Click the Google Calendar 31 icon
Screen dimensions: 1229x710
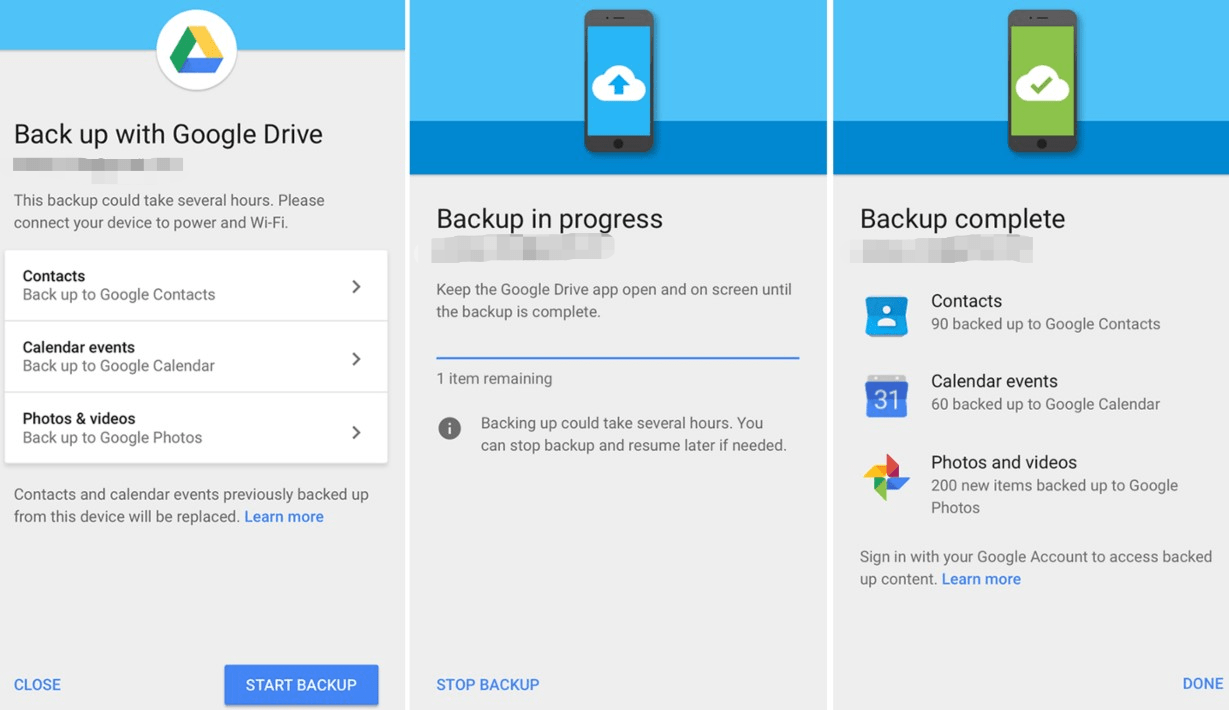(886, 396)
